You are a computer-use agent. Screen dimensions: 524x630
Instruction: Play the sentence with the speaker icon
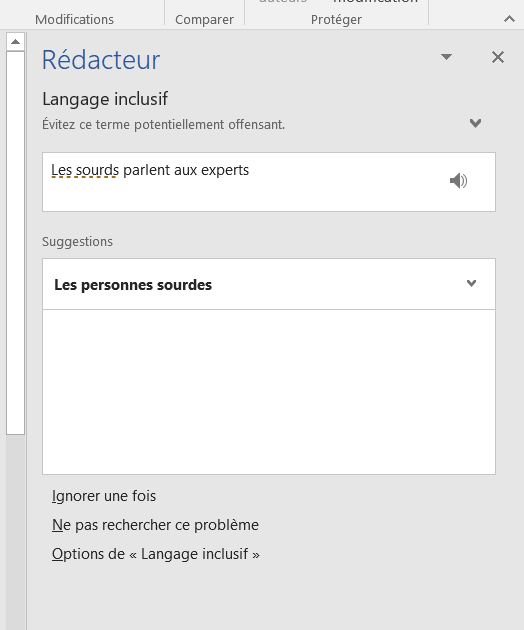click(458, 181)
